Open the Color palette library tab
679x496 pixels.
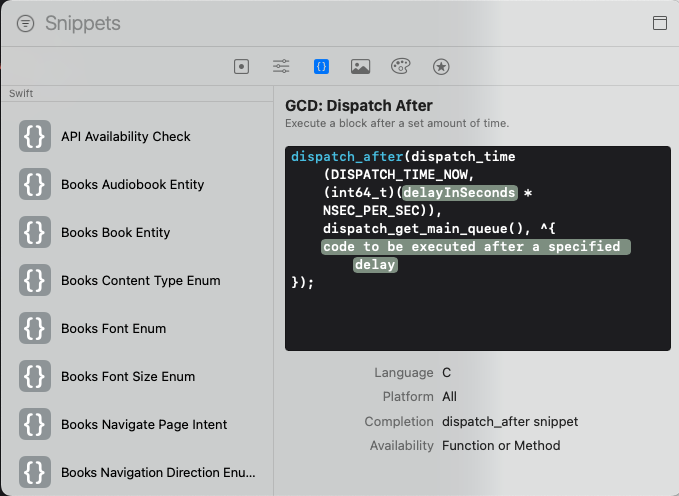click(401, 66)
